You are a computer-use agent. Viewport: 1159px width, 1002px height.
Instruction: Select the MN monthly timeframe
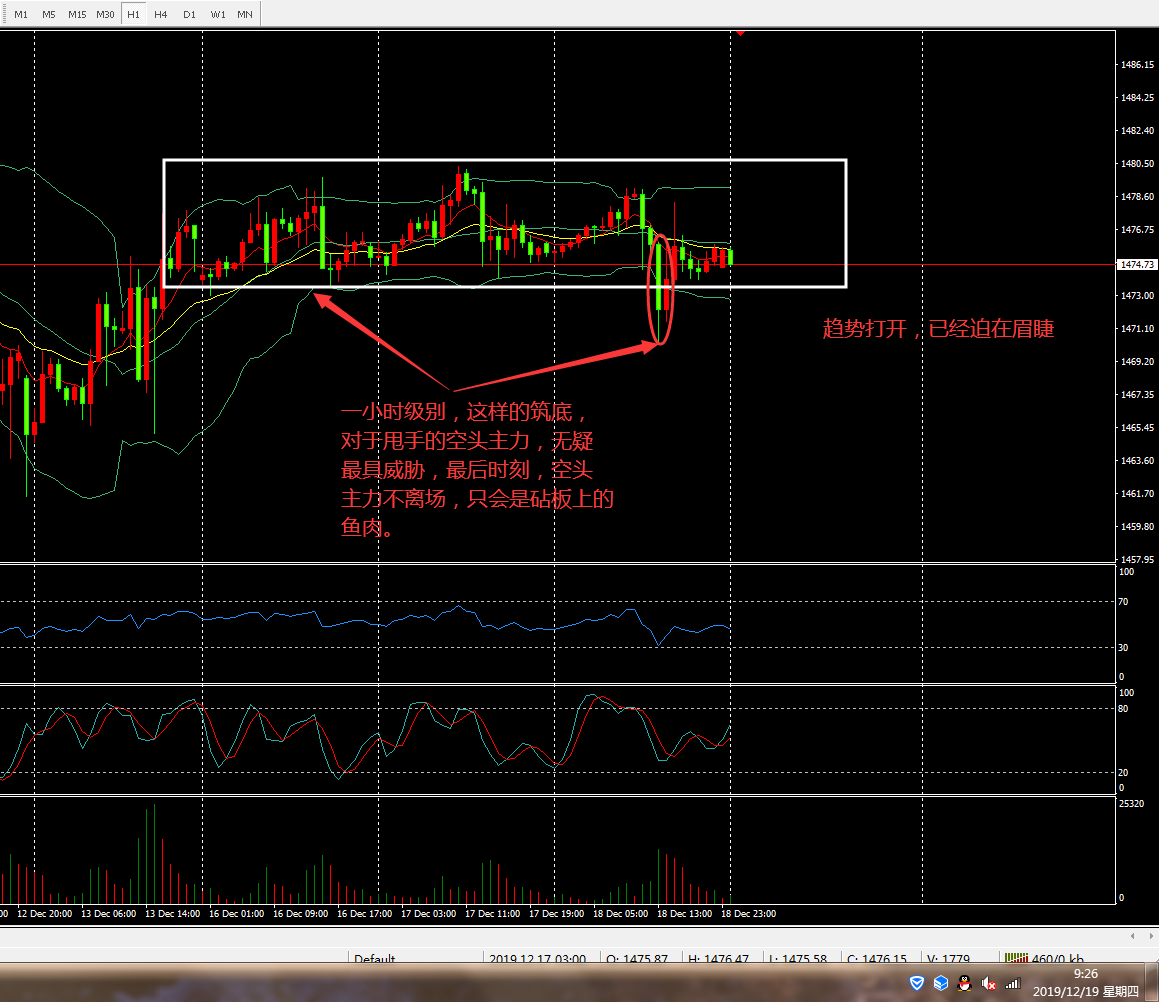click(x=245, y=15)
